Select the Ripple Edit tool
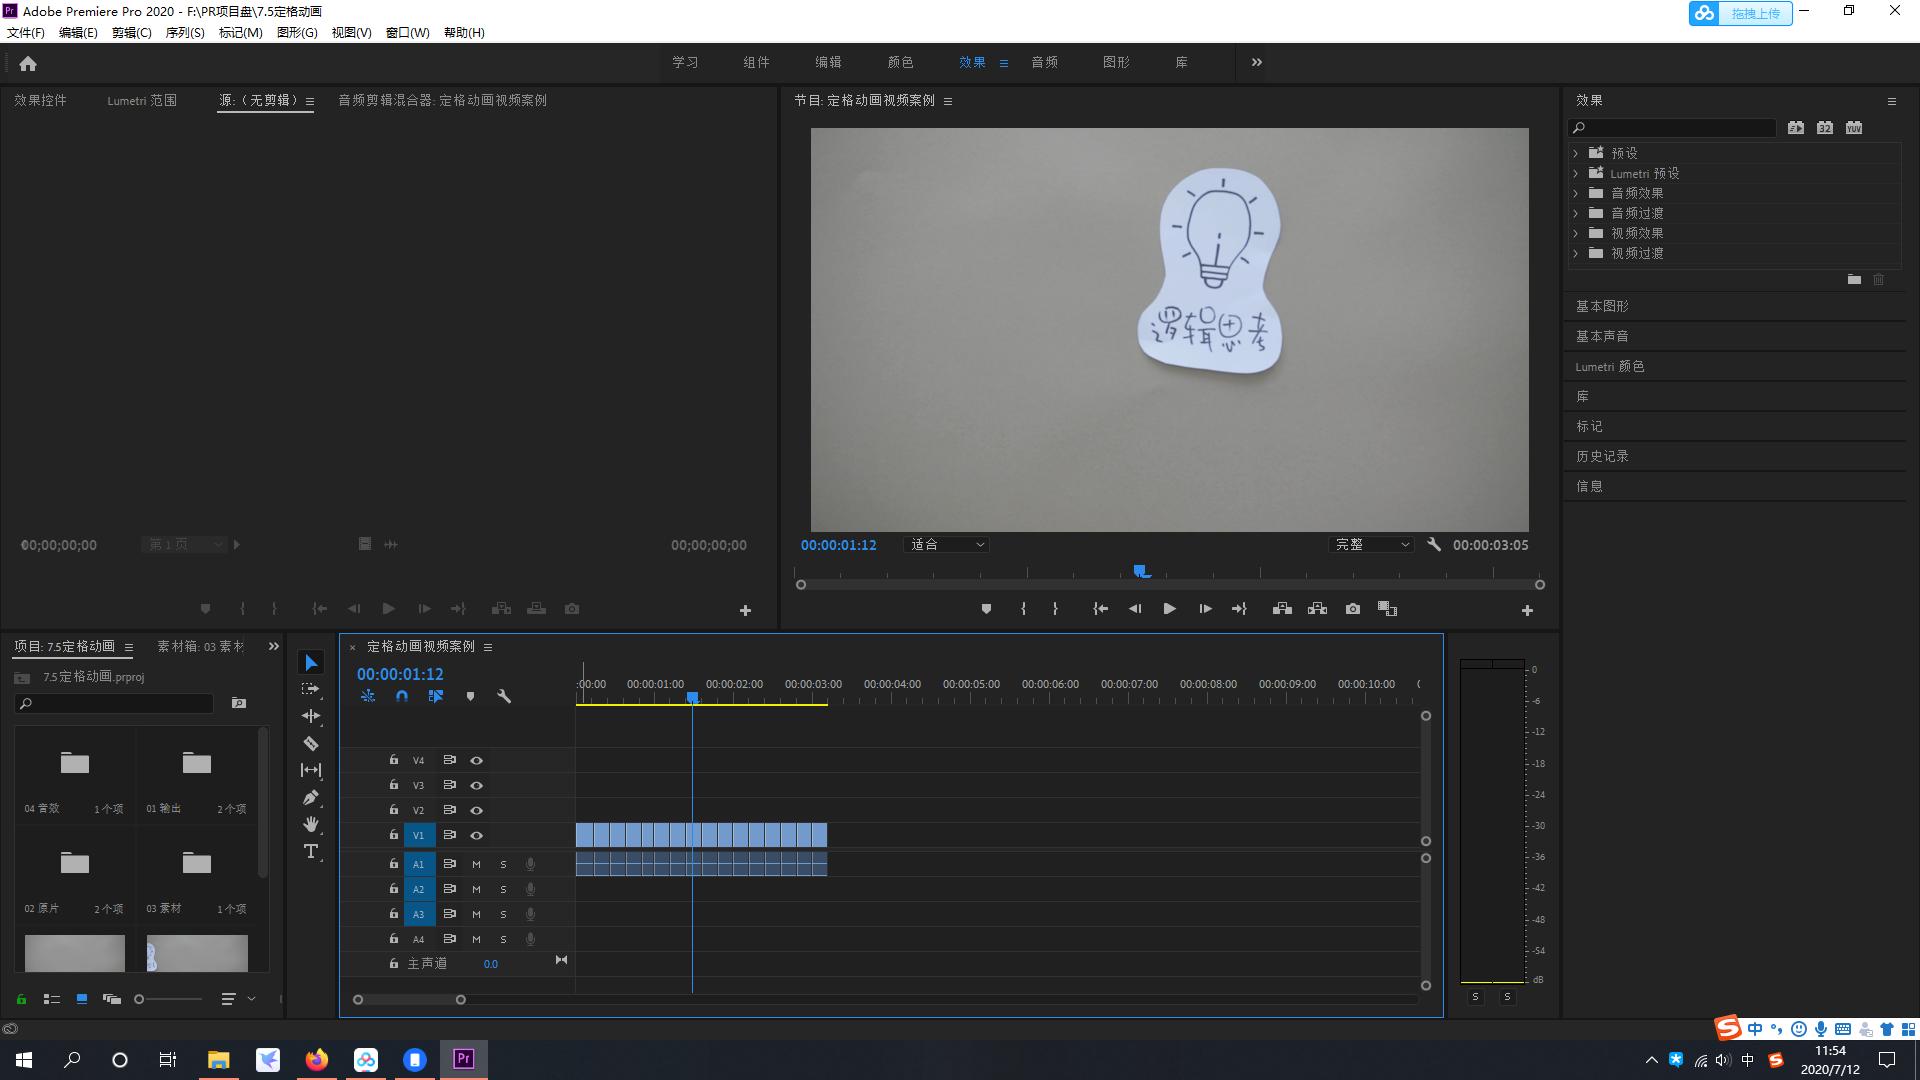The height and width of the screenshot is (1080, 1920). click(x=311, y=716)
